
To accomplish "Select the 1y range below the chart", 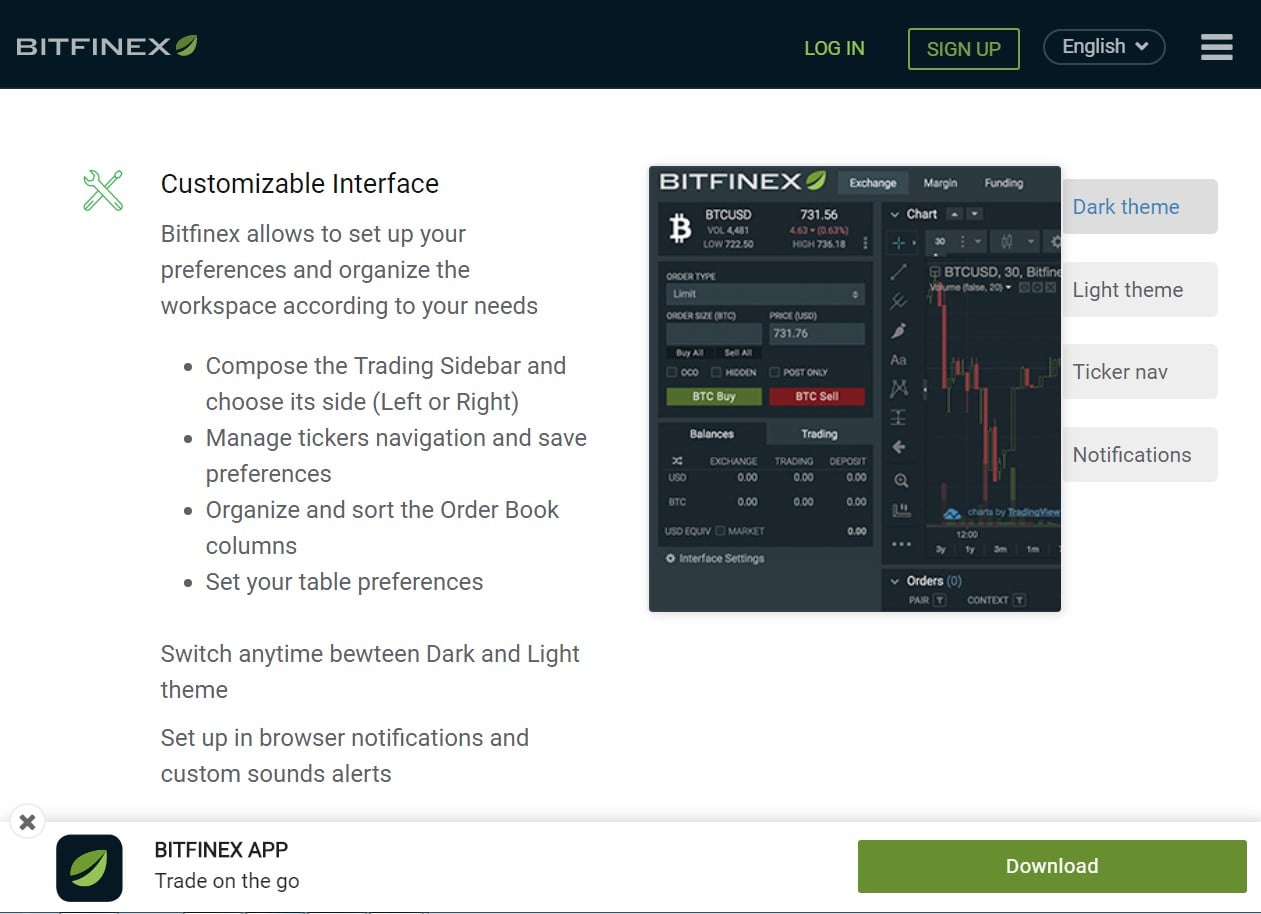I will pyautogui.click(x=970, y=549).
